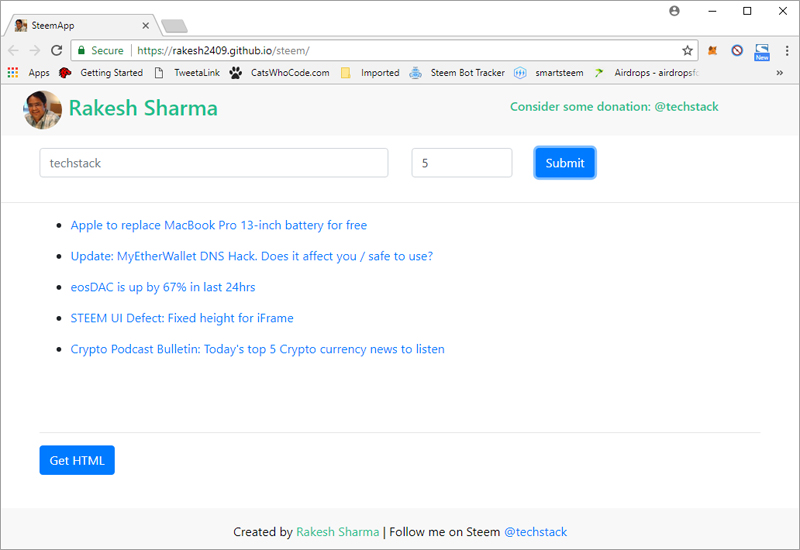Open the TweetaLink bookmark
This screenshot has height=550, width=800.
click(x=187, y=72)
